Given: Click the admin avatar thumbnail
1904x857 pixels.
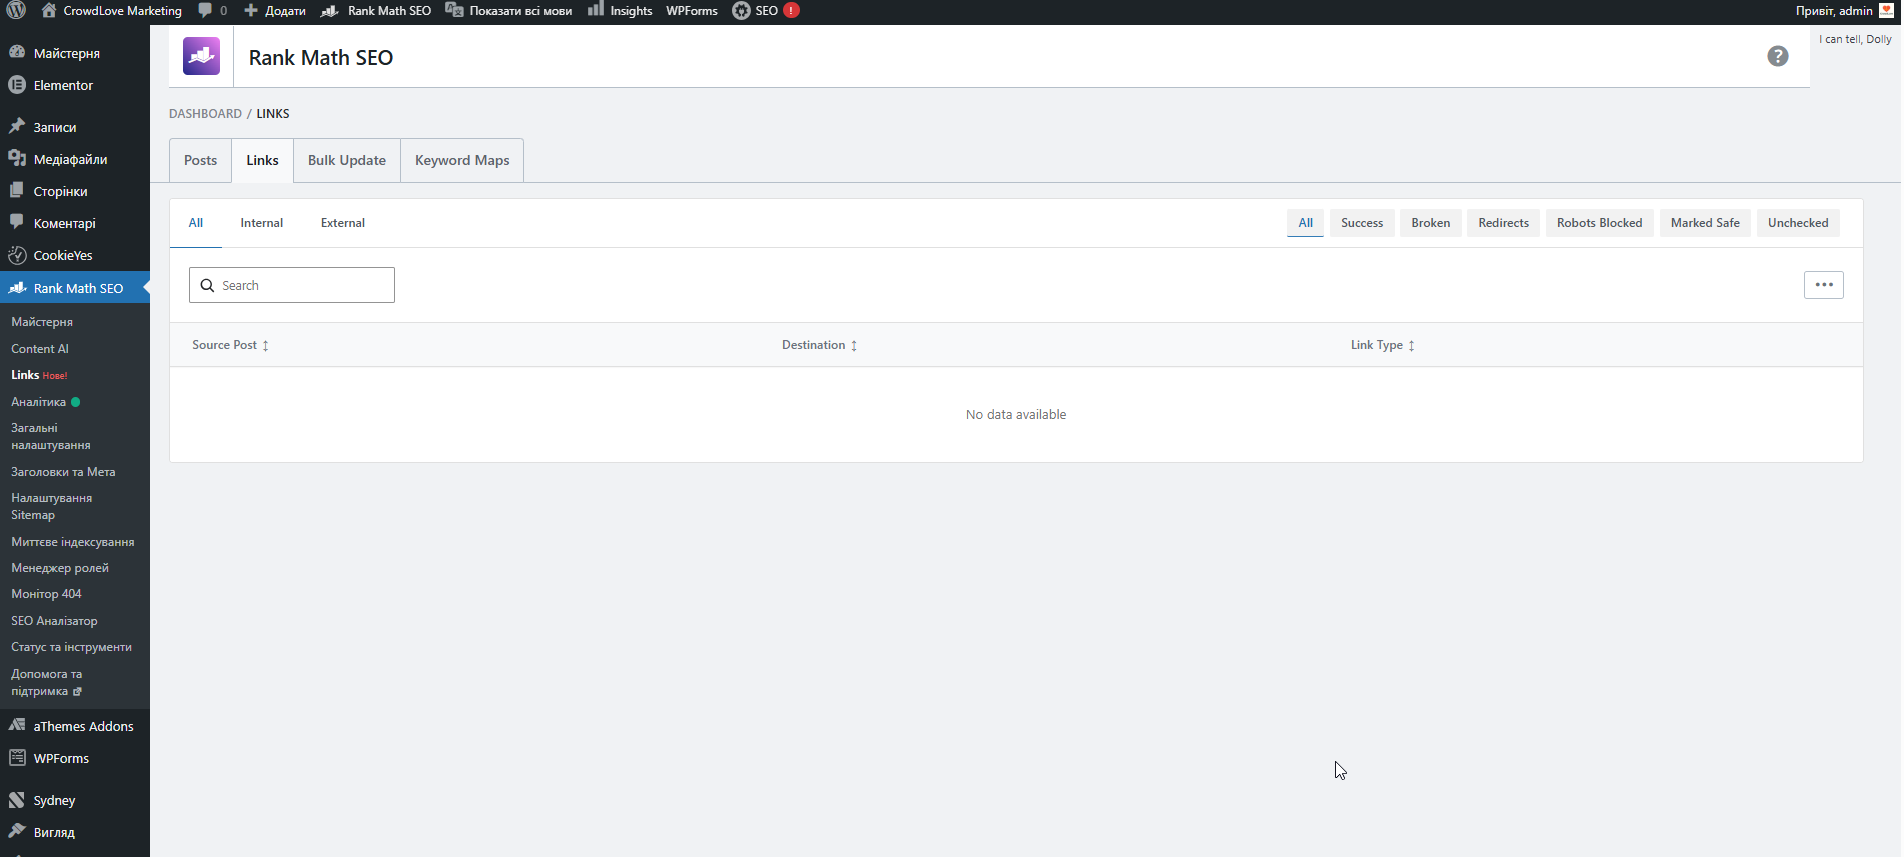Looking at the screenshot, I should (1887, 10).
